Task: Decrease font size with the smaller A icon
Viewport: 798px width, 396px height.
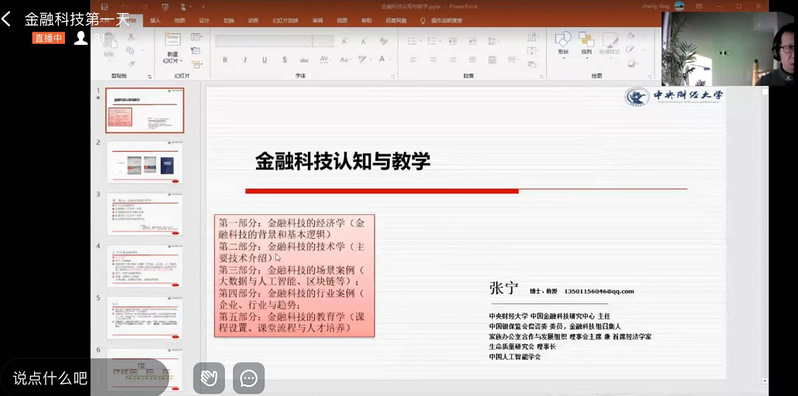Action: [363, 42]
